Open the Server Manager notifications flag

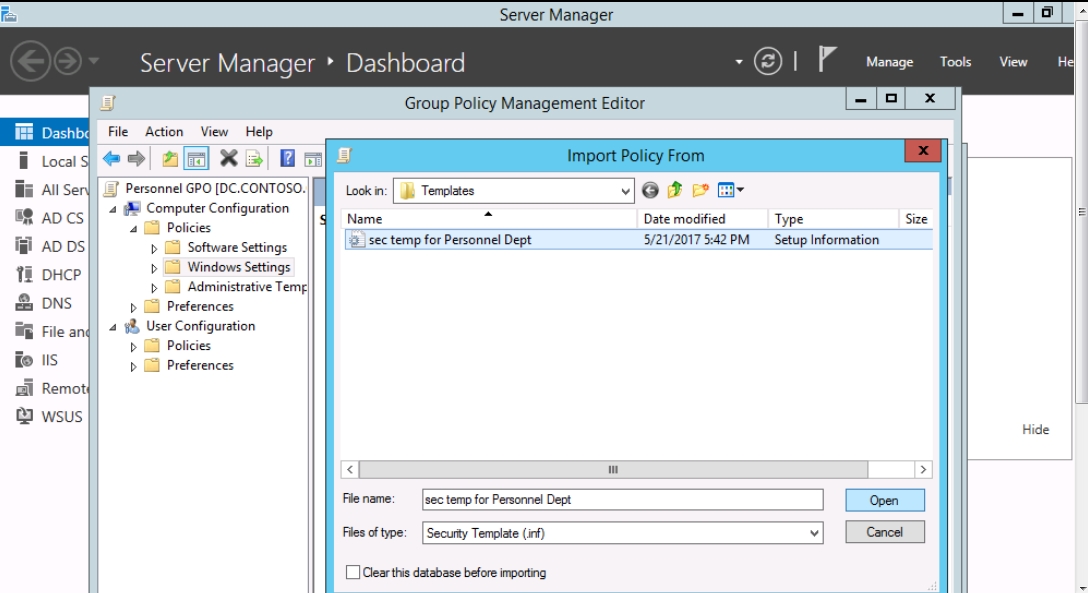click(x=826, y=61)
